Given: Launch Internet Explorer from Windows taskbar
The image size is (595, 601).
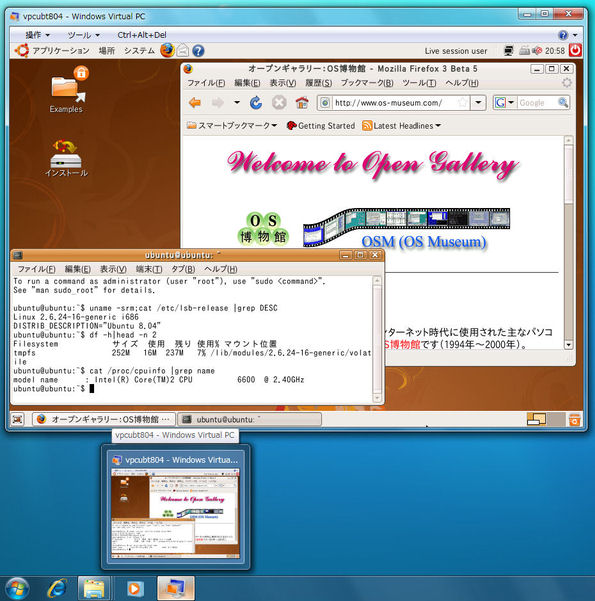Looking at the screenshot, I should [58, 588].
